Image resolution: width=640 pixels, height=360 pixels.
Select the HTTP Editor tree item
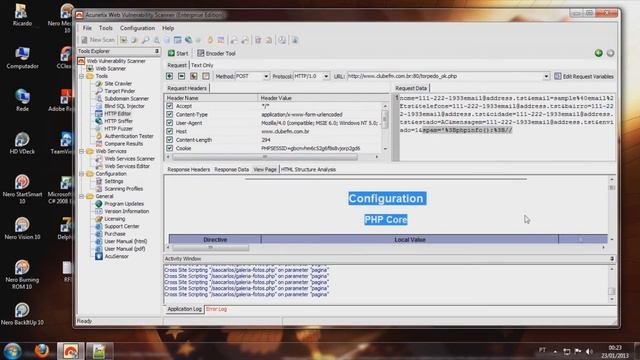click(117, 113)
